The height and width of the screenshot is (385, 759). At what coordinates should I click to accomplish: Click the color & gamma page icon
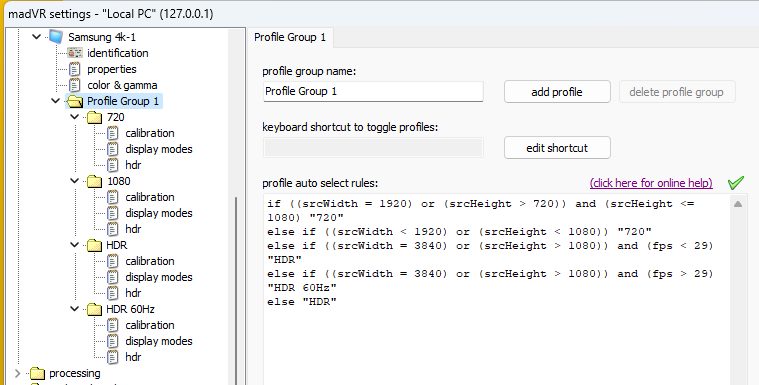pos(75,85)
